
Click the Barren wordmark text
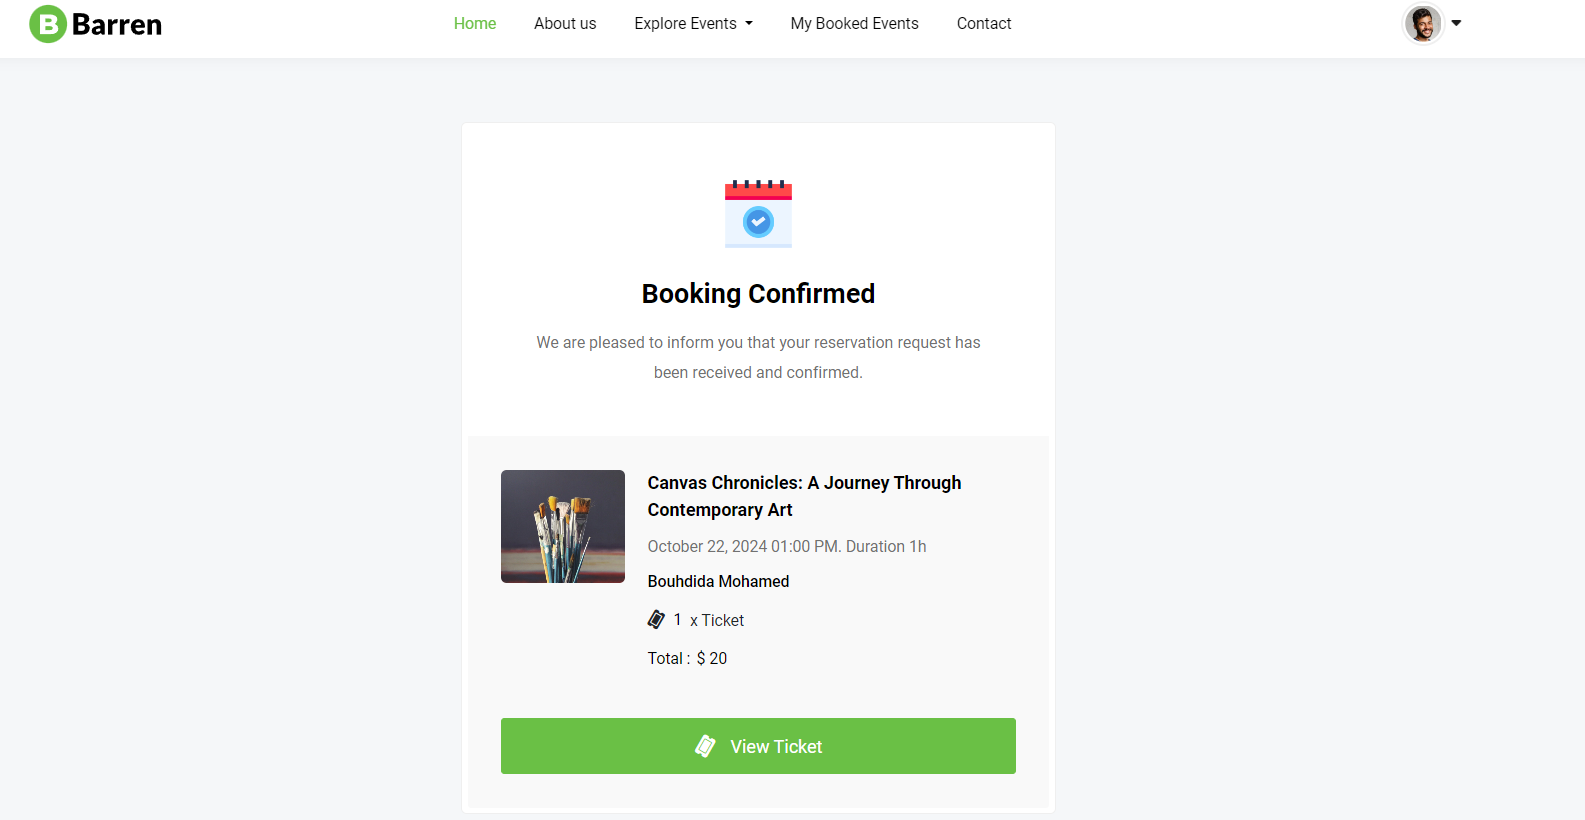(x=117, y=25)
